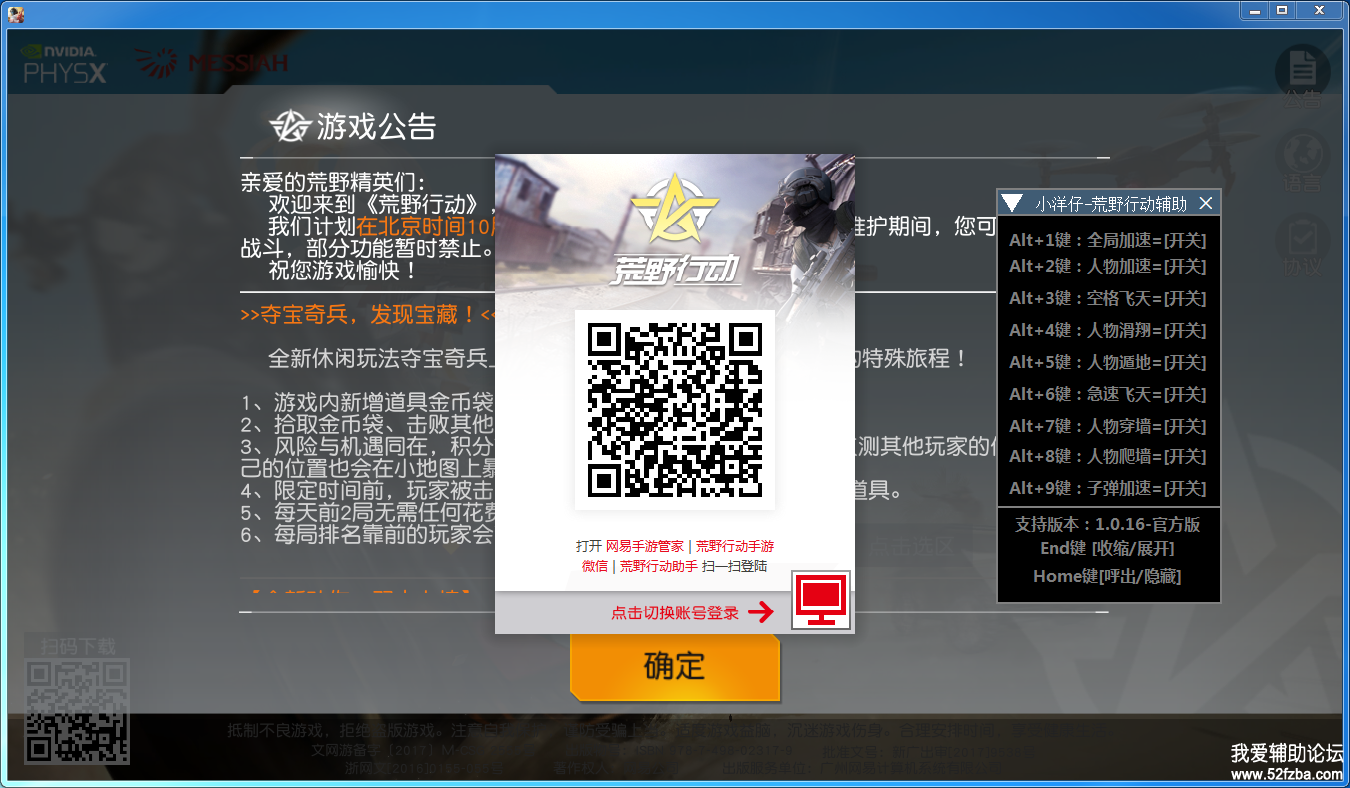1350x788 pixels.
Task: Open the 语言 language globe icon
Action: pyautogui.click(x=1302, y=162)
